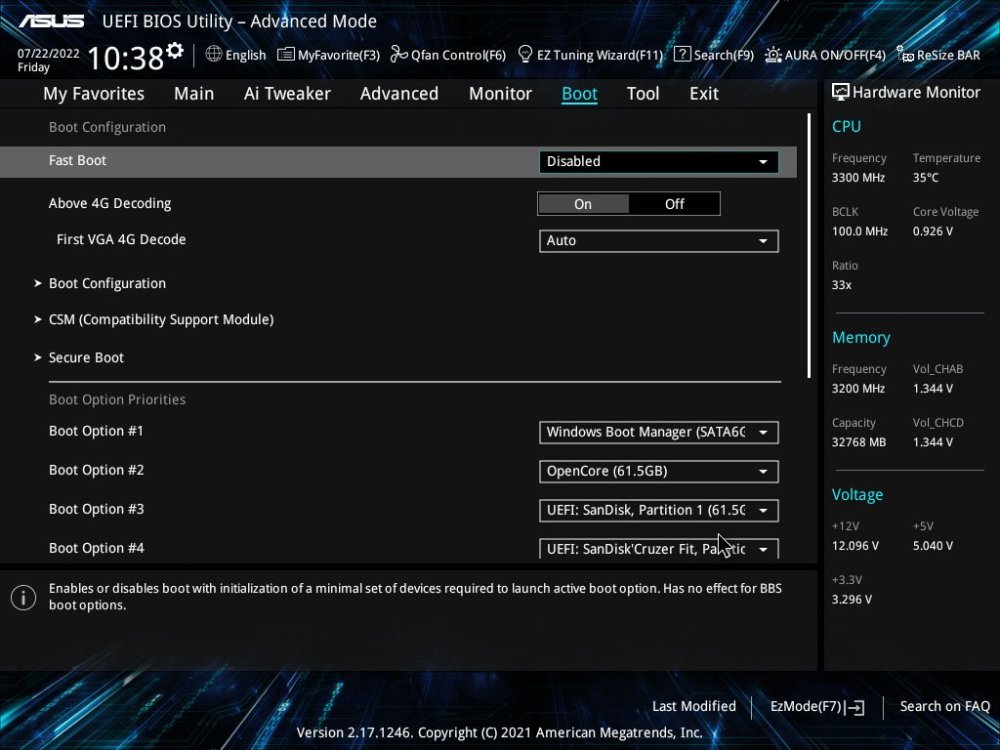
Task: Open the Fast Boot dropdown
Action: (658, 161)
